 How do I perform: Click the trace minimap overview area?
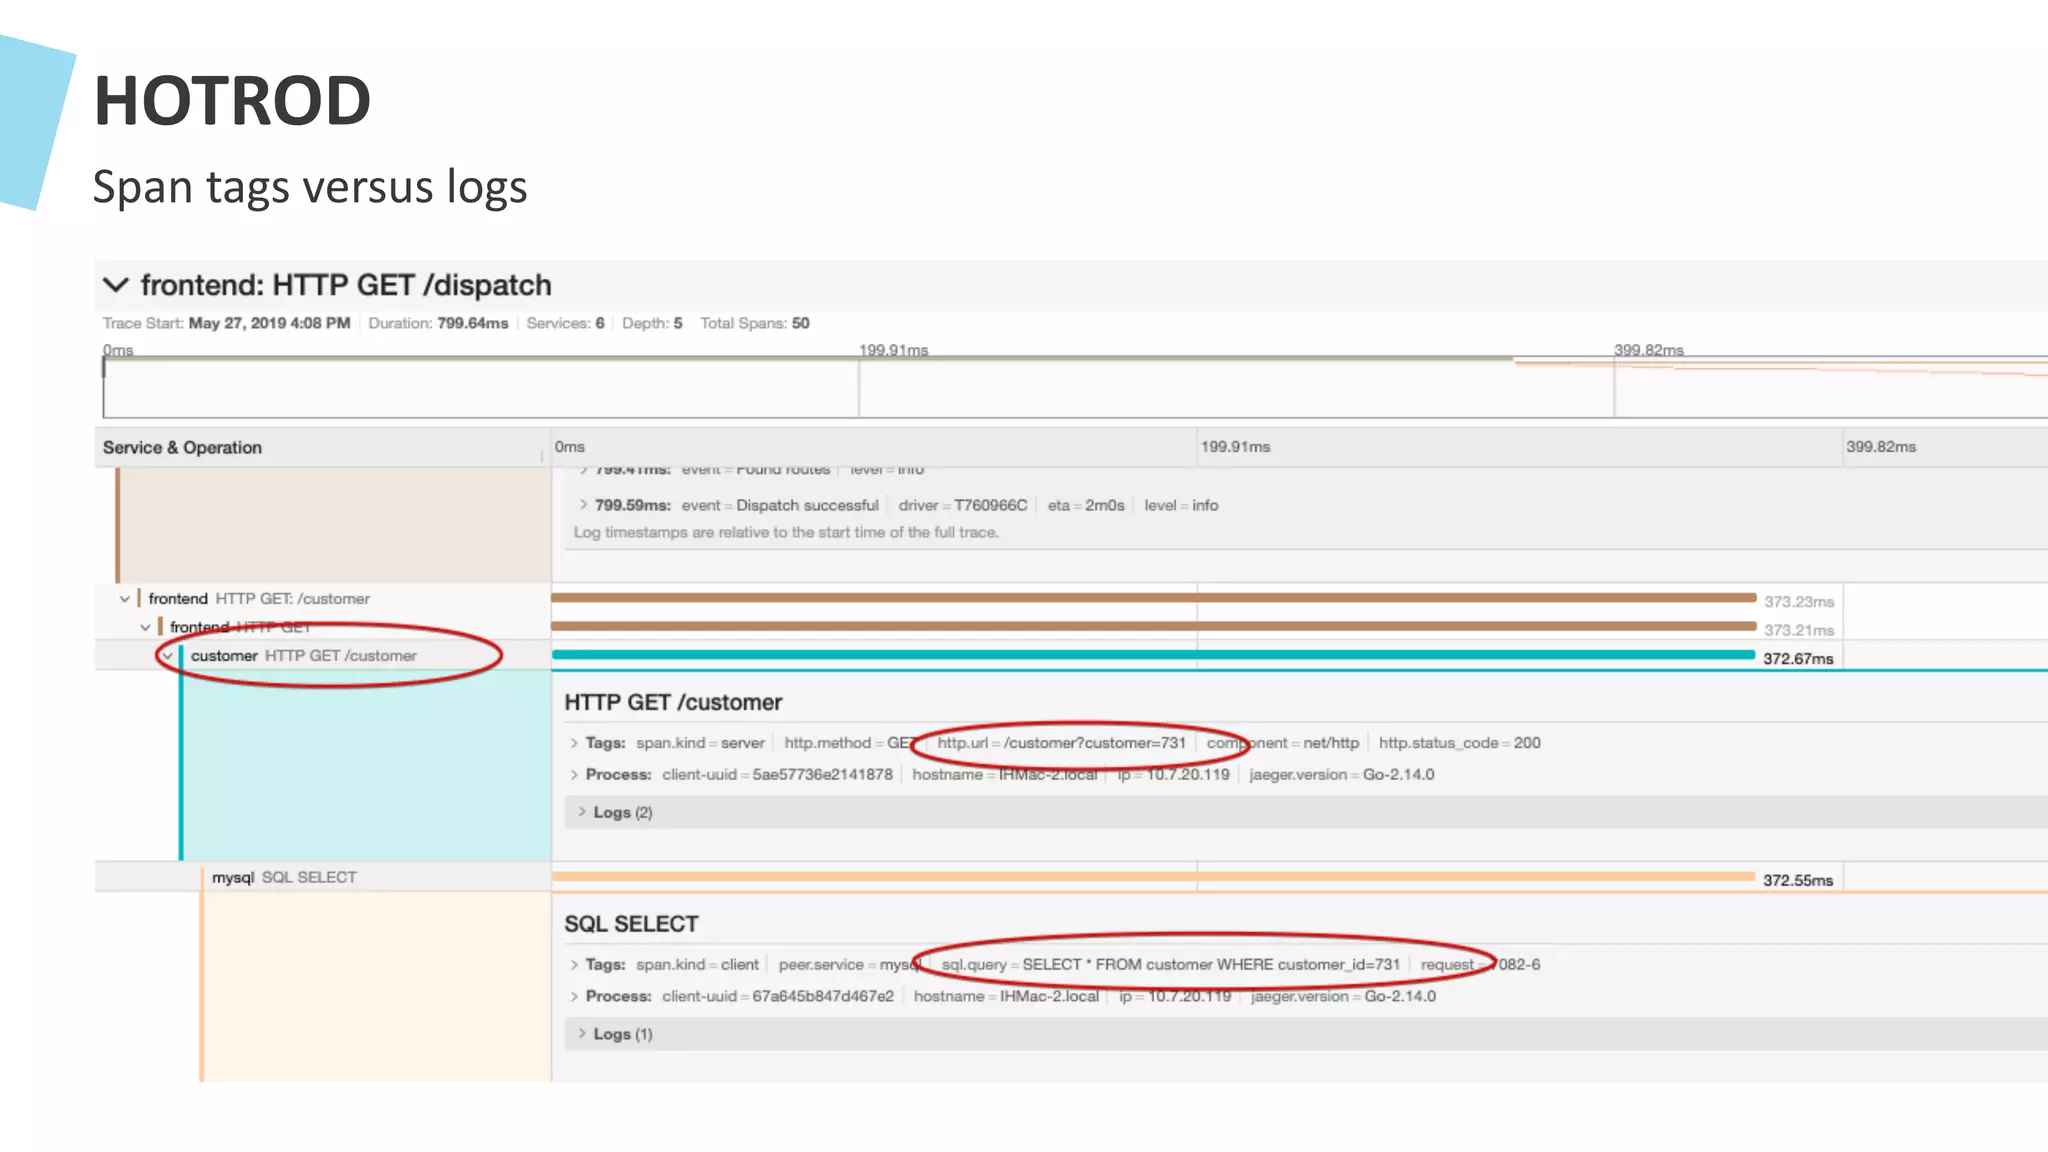click(x=1075, y=388)
